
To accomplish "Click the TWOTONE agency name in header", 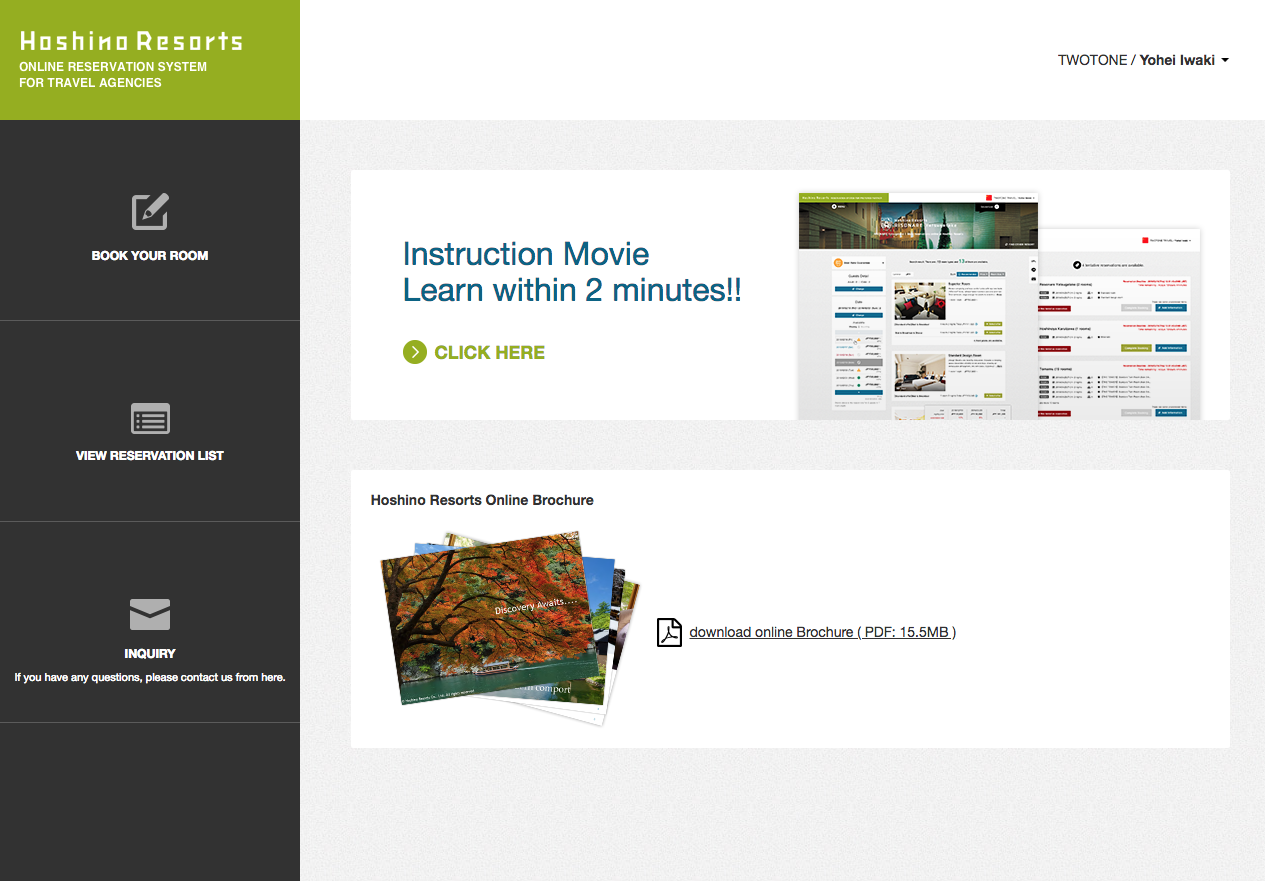I will click(x=1092, y=60).
